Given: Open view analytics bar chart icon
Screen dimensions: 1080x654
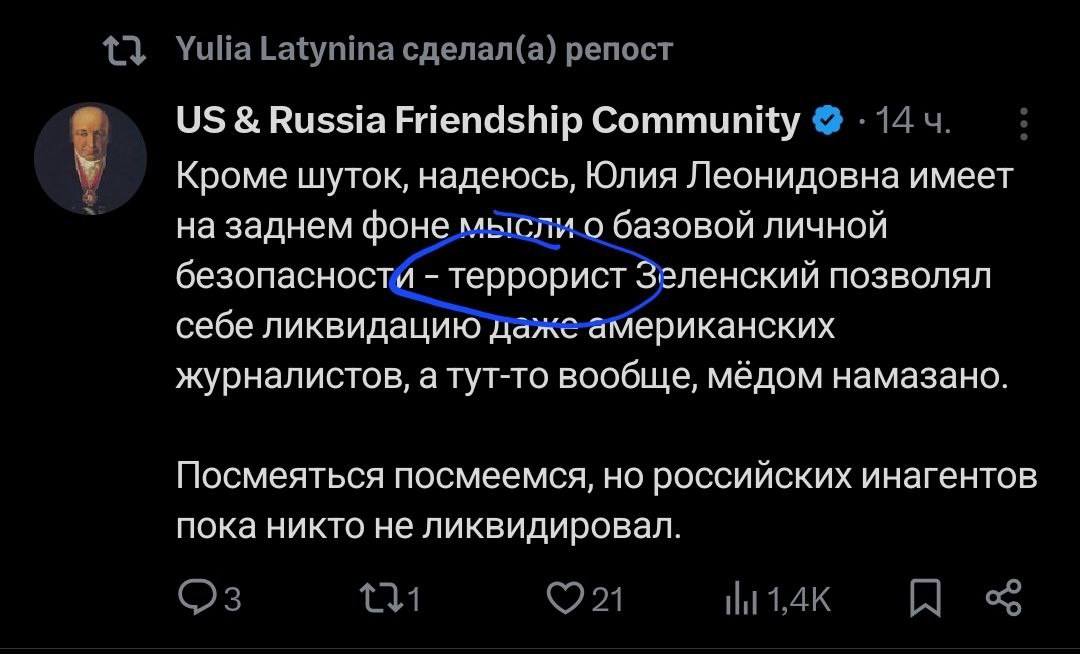Looking at the screenshot, I should pos(741,598).
